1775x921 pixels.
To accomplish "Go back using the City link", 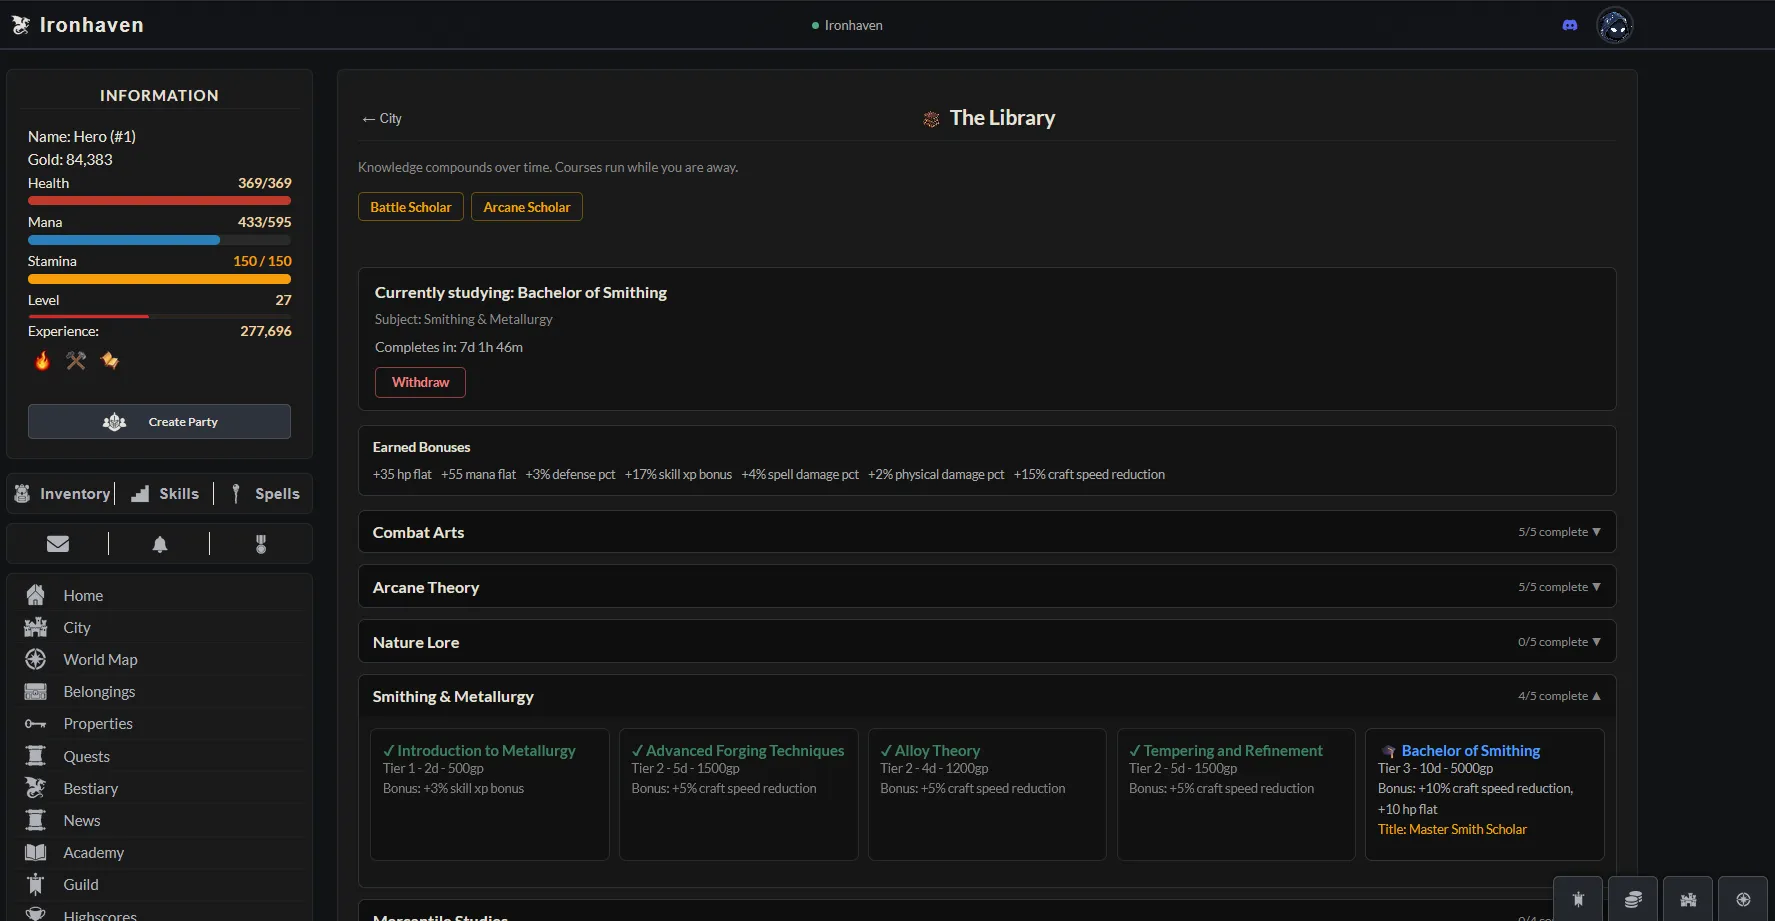I will pyautogui.click(x=381, y=118).
